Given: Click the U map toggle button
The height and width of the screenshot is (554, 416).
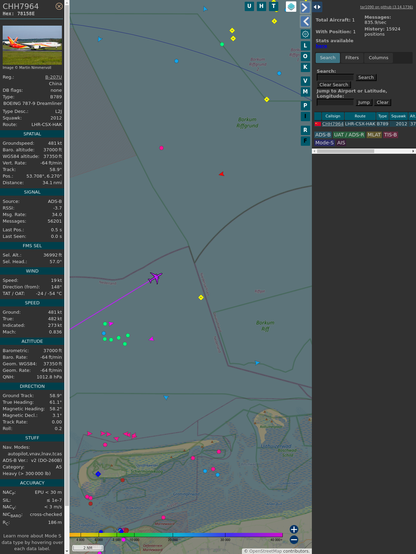Looking at the screenshot, I should (249, 6).
